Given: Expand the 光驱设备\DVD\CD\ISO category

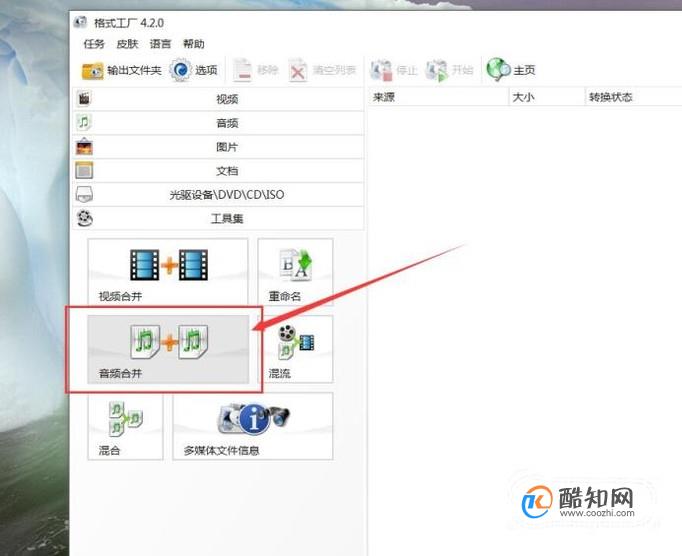Looking at the screenshot, I should pyautogui.click(x=218, y=194).
